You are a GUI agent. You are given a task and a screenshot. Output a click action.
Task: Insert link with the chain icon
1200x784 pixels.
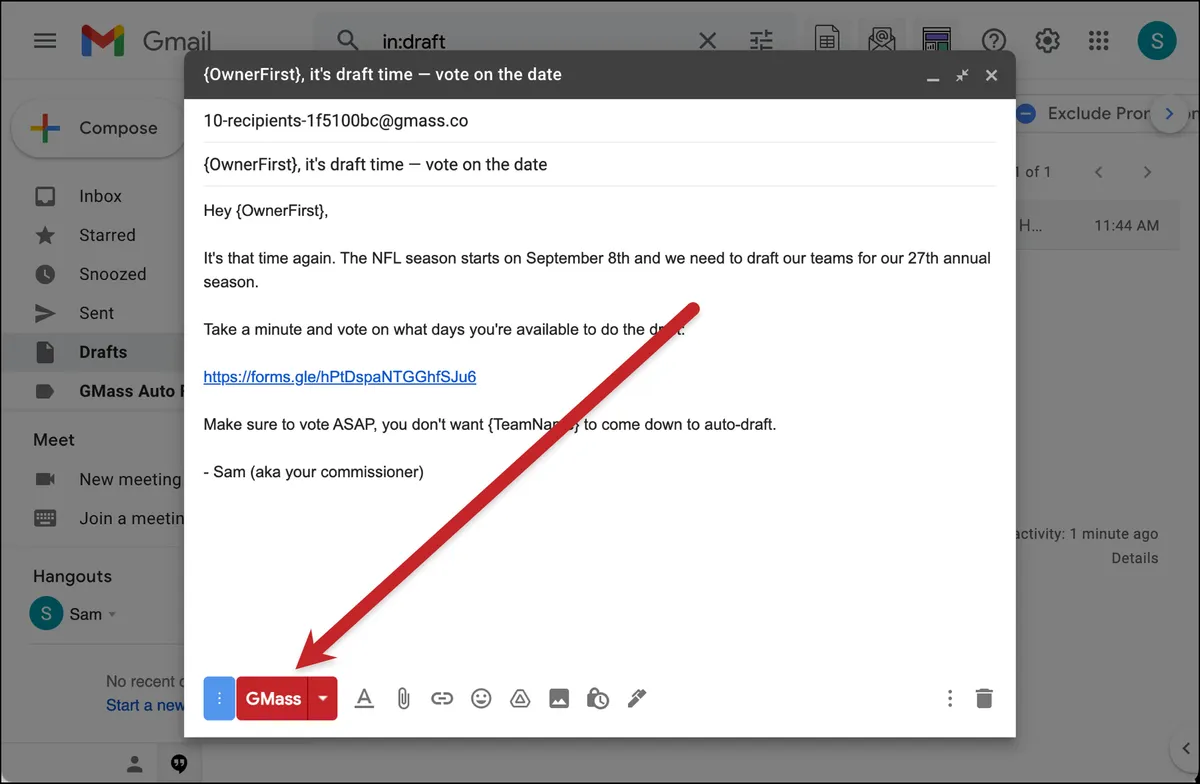(442, 699)
